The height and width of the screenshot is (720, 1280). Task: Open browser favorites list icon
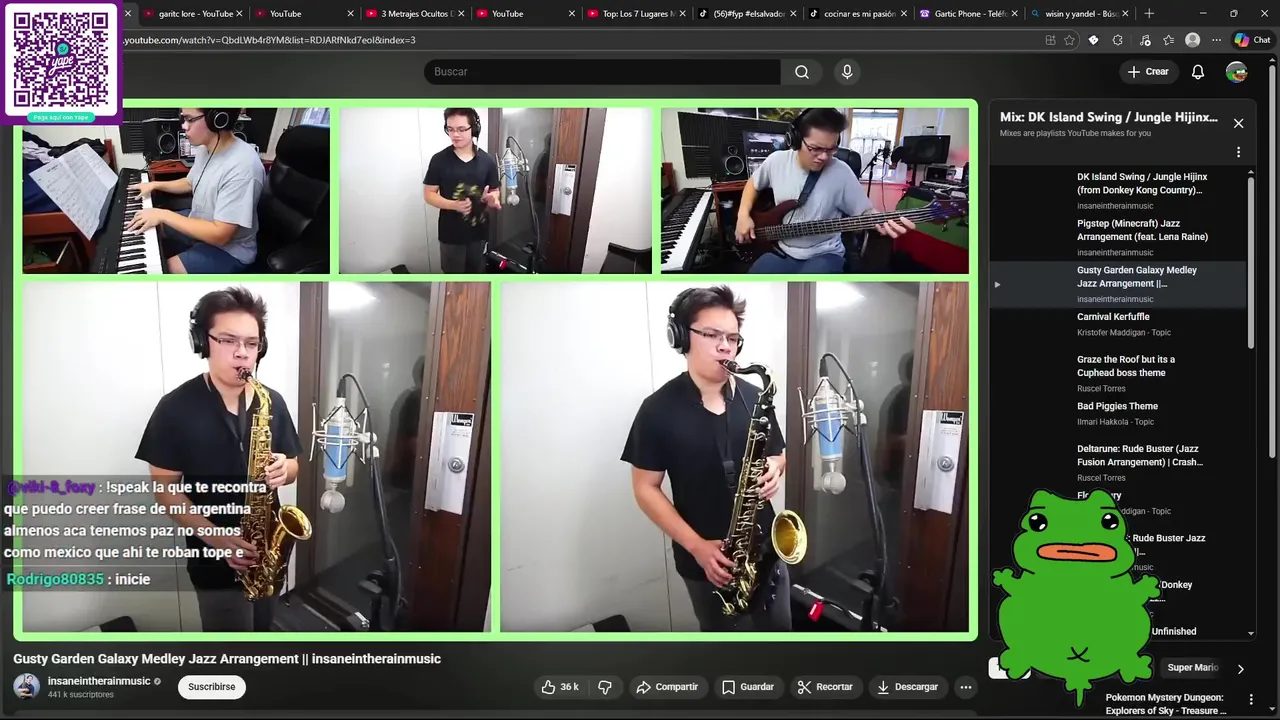pos(1168,40)
